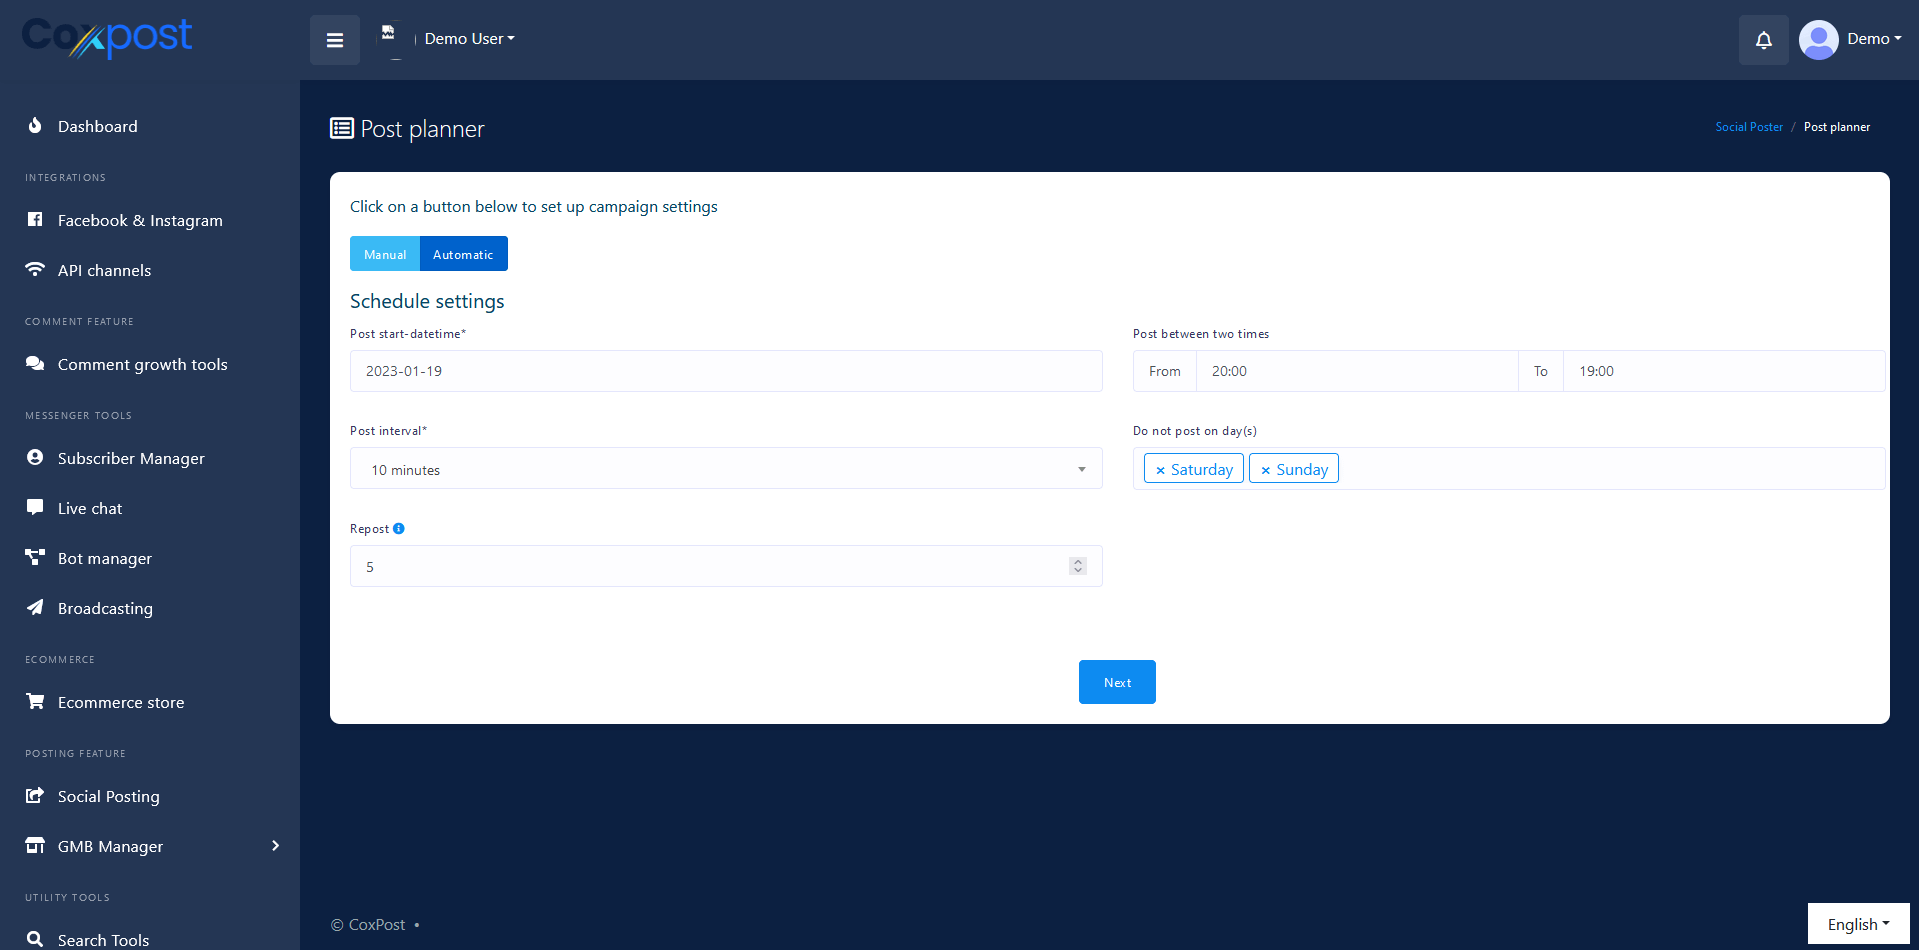
Task: Click the Broadcasting paper plane icon
Action: coord(35,608)
